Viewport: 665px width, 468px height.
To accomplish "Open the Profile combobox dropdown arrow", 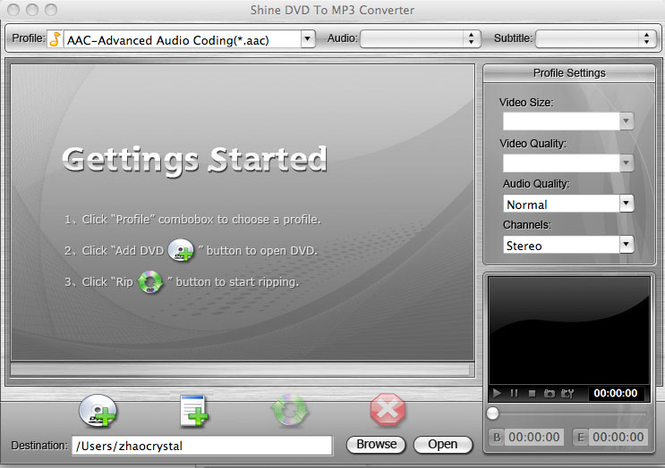I will tap(308, 39).
